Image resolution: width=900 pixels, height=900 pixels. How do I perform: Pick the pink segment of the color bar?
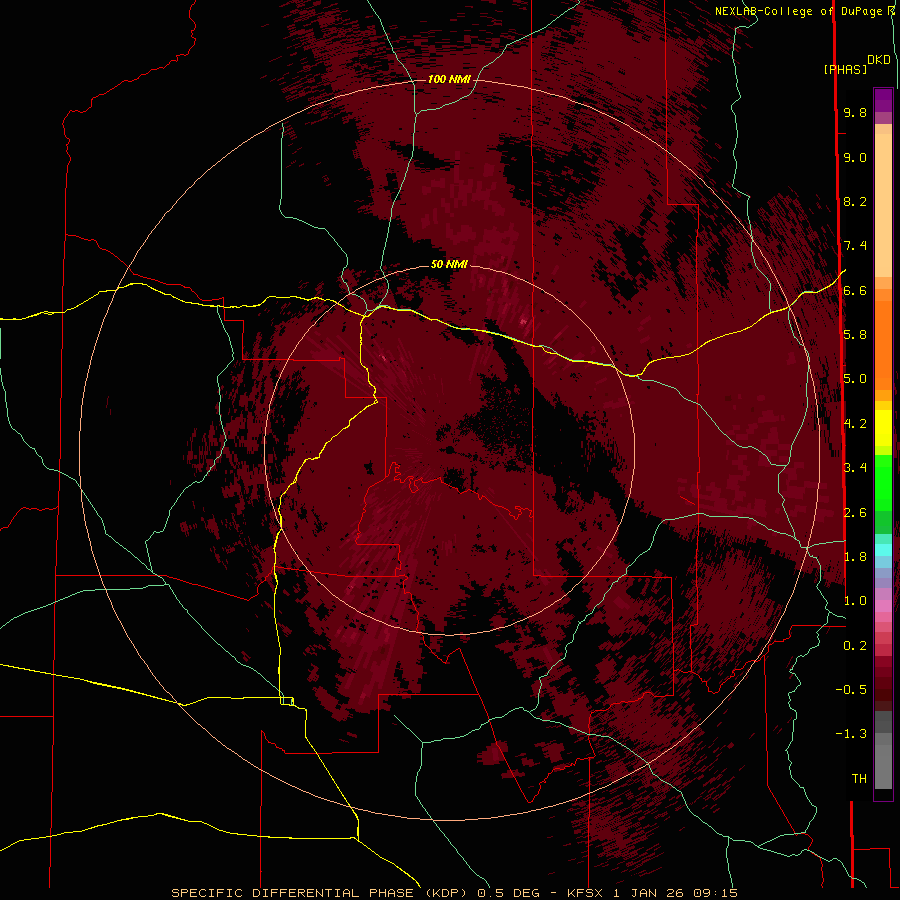coord(883,606)
